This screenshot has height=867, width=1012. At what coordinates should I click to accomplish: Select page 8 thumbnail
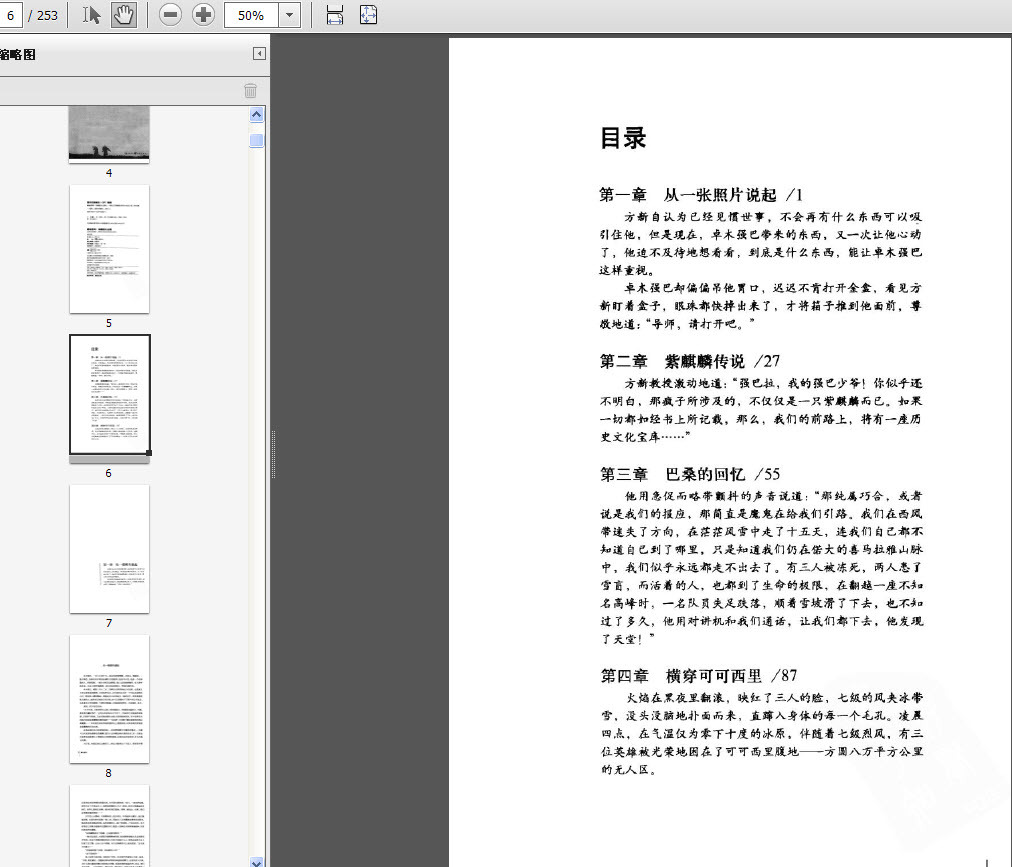[109, 699]
